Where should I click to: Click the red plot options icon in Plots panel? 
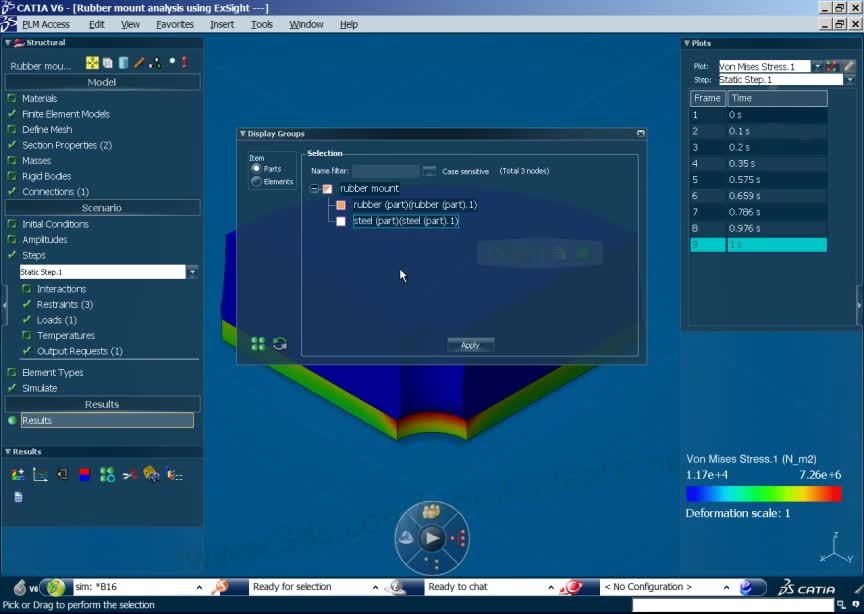[x=831, y=66]
